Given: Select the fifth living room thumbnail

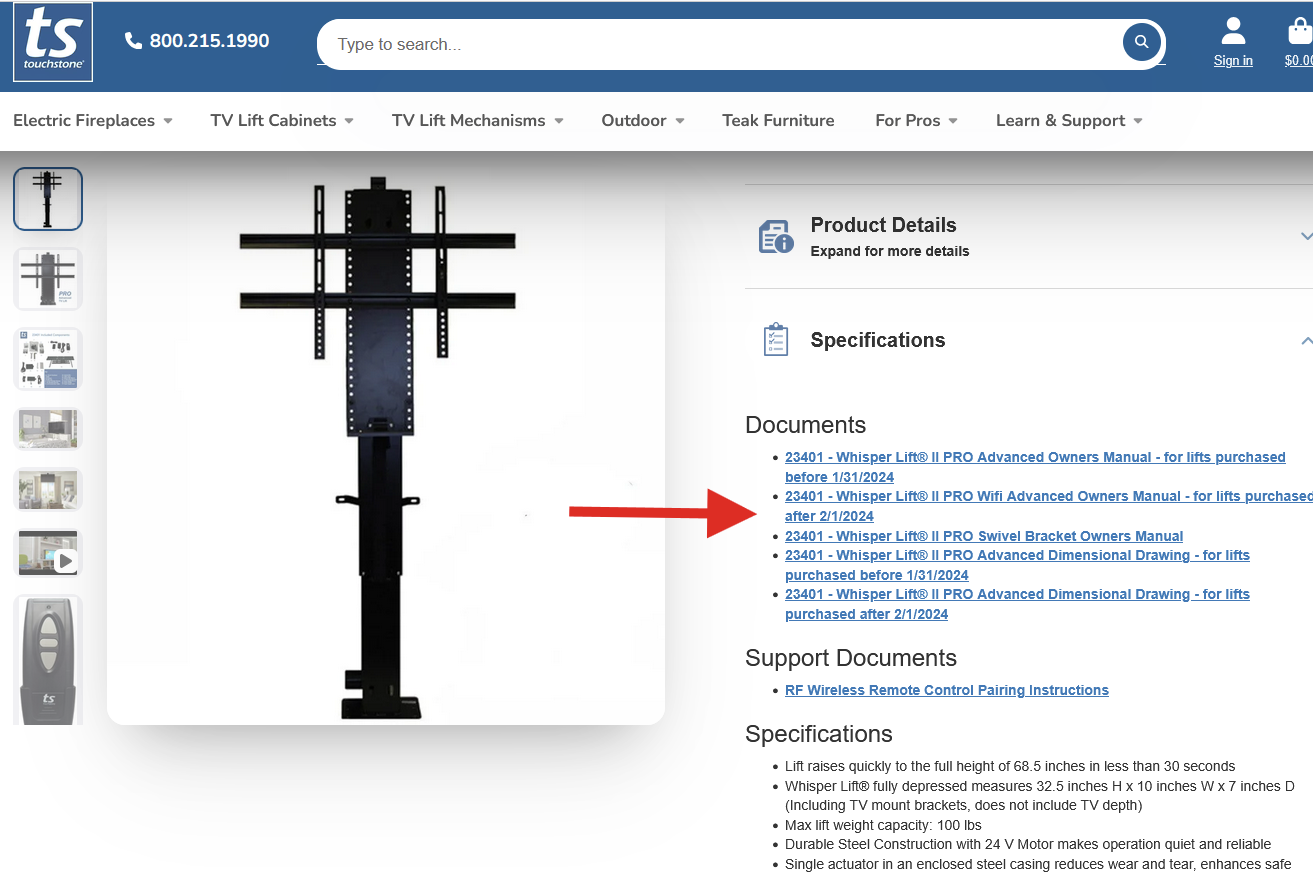Looking at the screenshot, I should click(x=48, y=489).
